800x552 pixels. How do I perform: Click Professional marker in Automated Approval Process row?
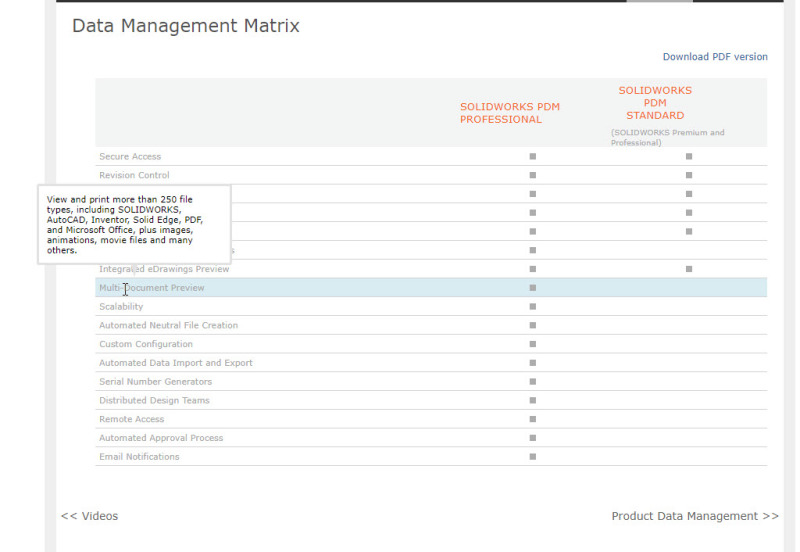pyautogui.click(x=533, y=438)
